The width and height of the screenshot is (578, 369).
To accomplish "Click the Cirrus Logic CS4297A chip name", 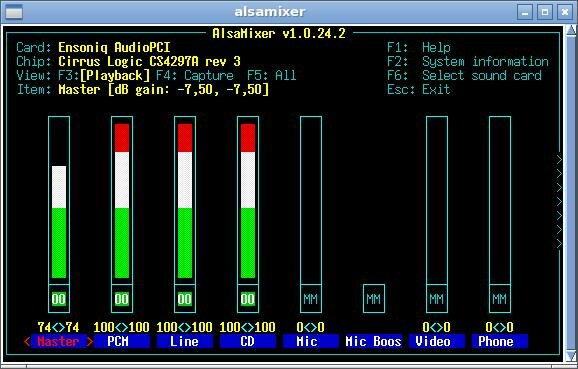I will coord(150,62).
